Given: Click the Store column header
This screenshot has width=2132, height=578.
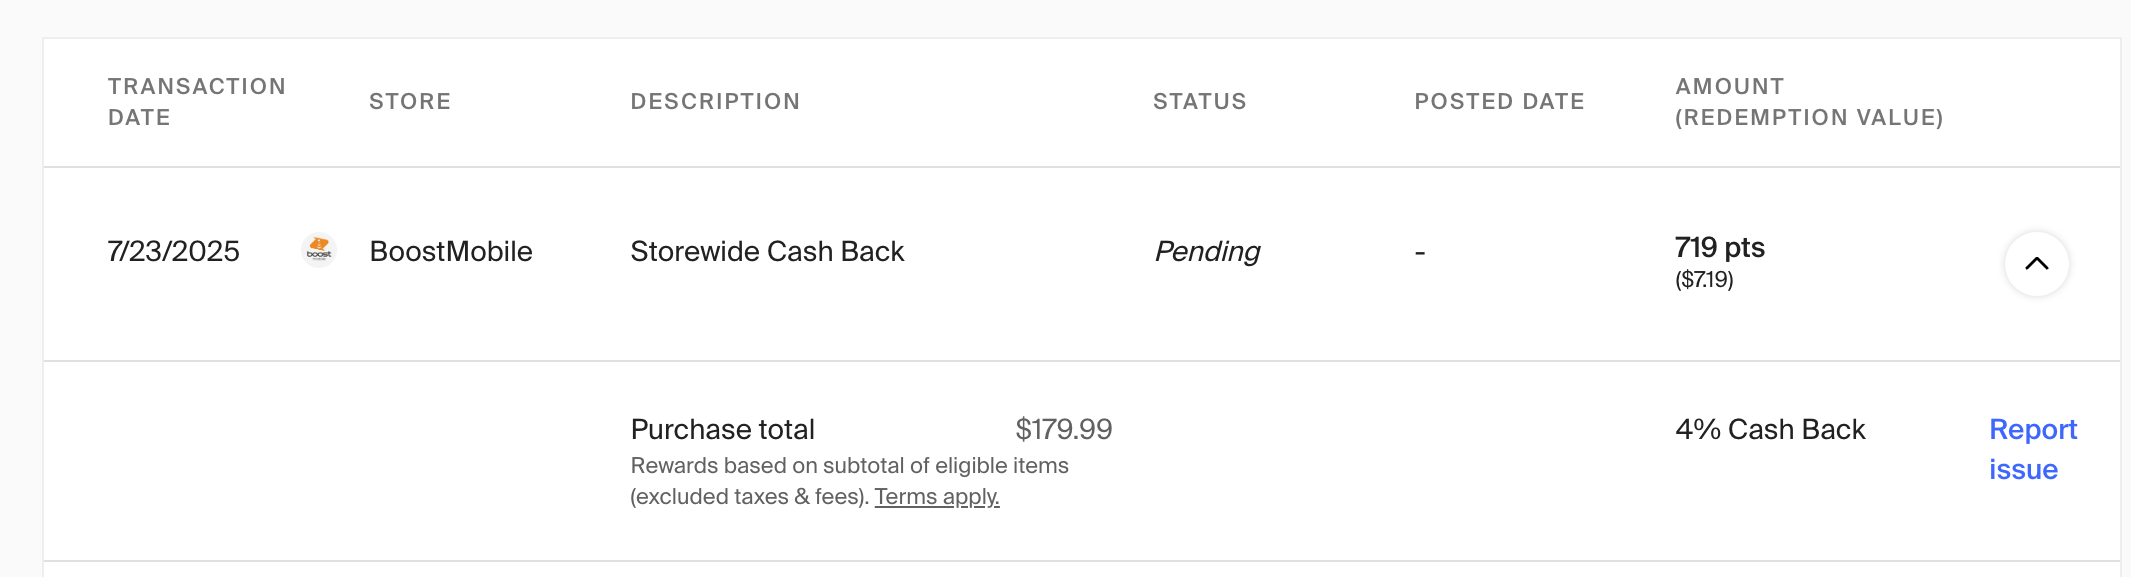Looking at the screenshot, I should (410, 102).
